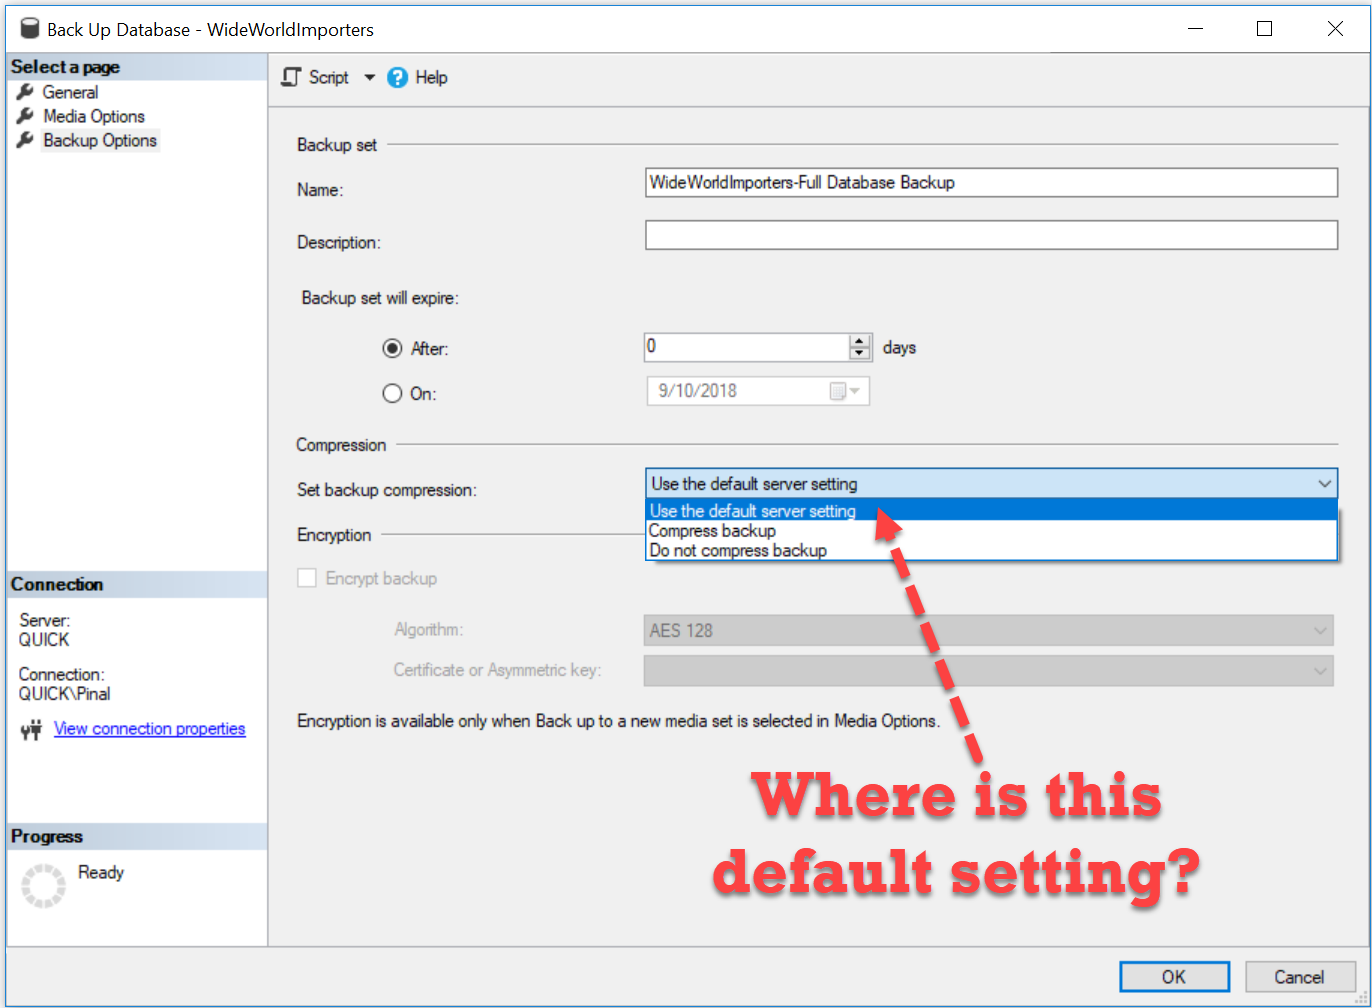This screenshot has height=1008, width=1372.
Task: Collapse the backup compression combo box arrow
Action: (1325, 484)
